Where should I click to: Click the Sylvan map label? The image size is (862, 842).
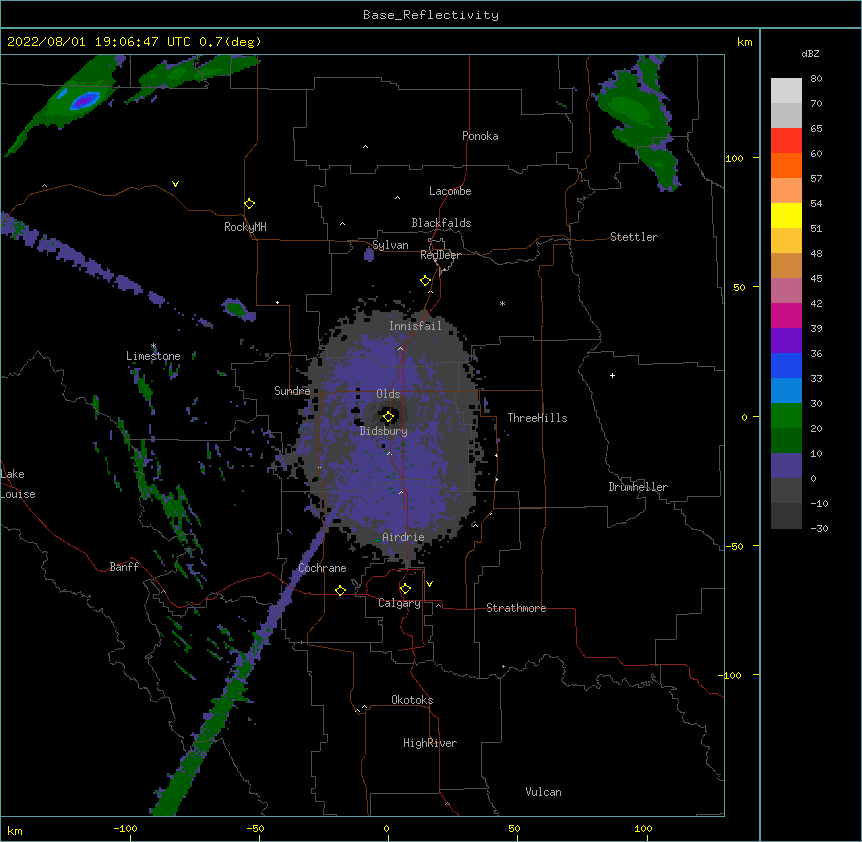390,245
